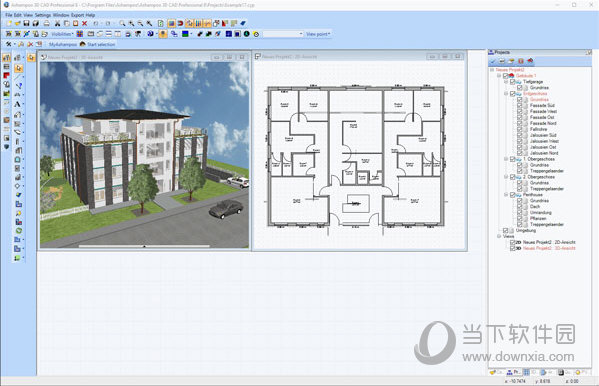Screen dimensions: 599x386
Task: Click the Print icon in toolbar
Action: [x=46, y=24]
